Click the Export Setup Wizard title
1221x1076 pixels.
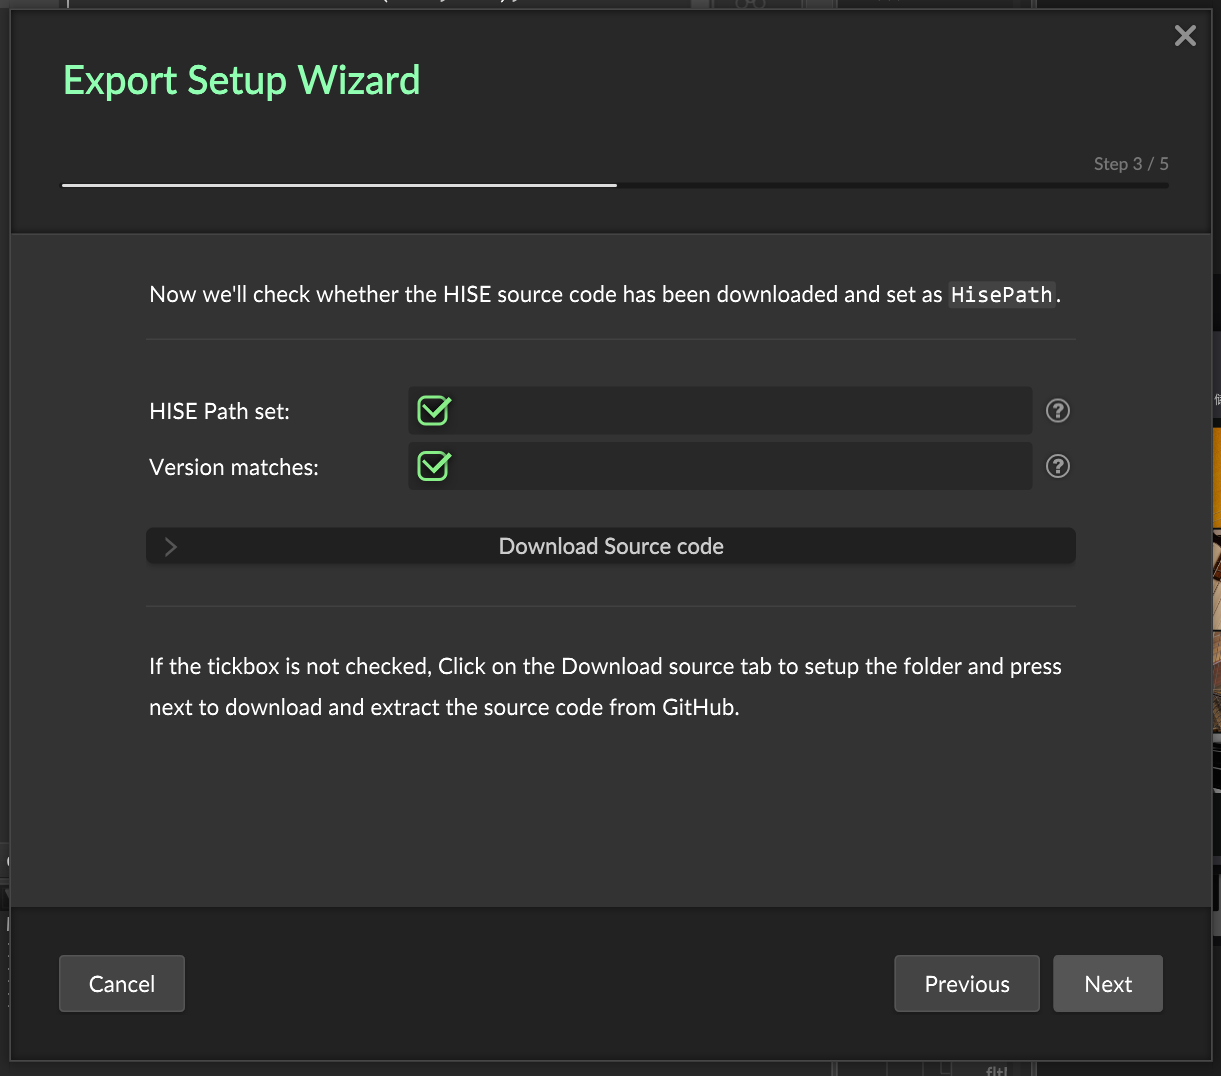click(x=242, y=80)
